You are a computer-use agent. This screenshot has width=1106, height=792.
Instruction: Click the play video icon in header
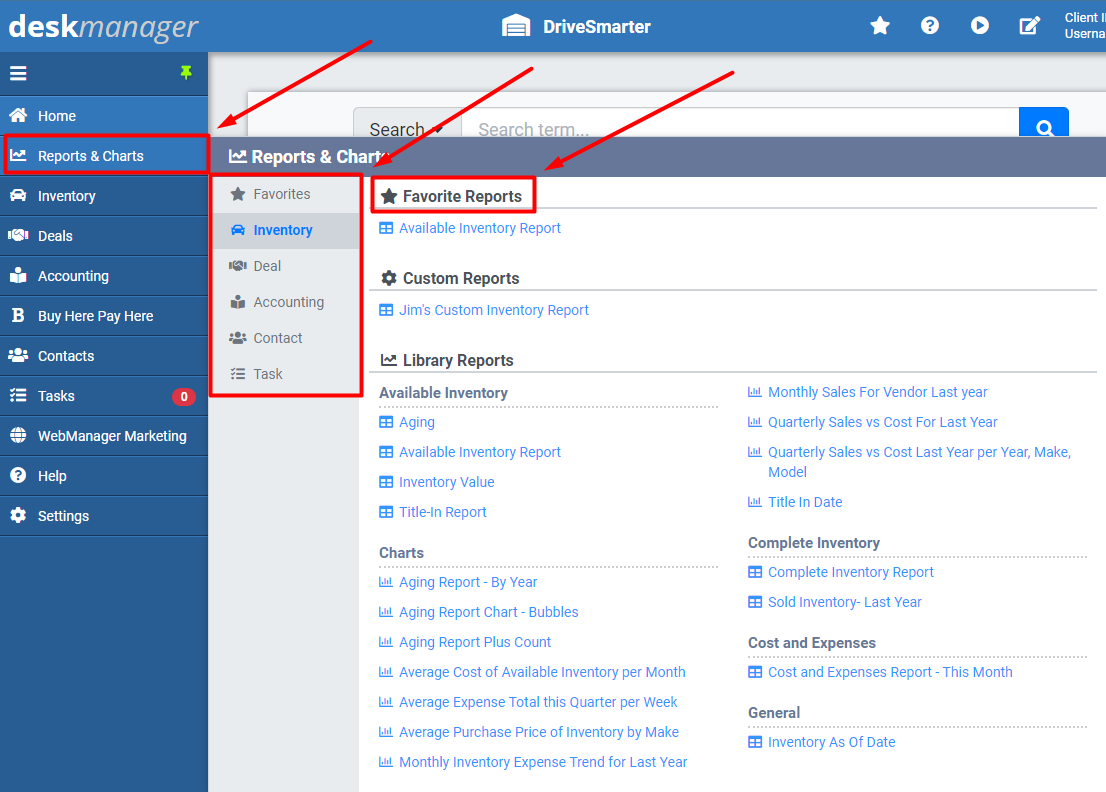click(x=980, y=26)
